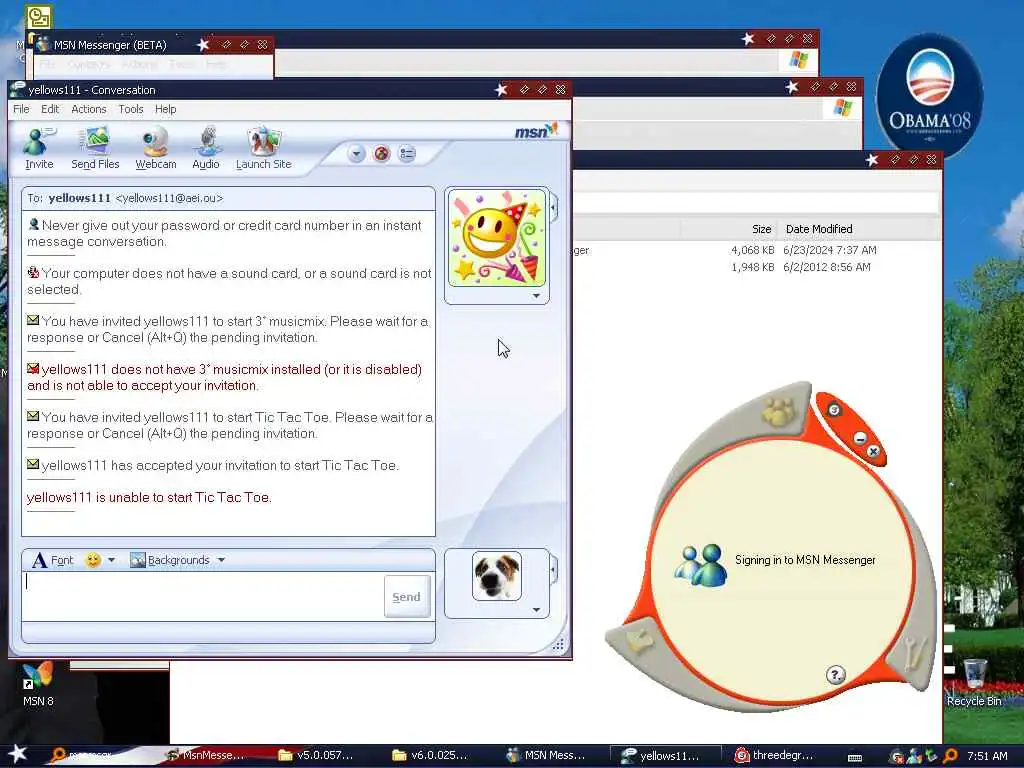Image resolution: width=1024 pixels, height=768 pixels.
Task: Expand the emoticon dropdown arrow
Action: tap(111, 560)
